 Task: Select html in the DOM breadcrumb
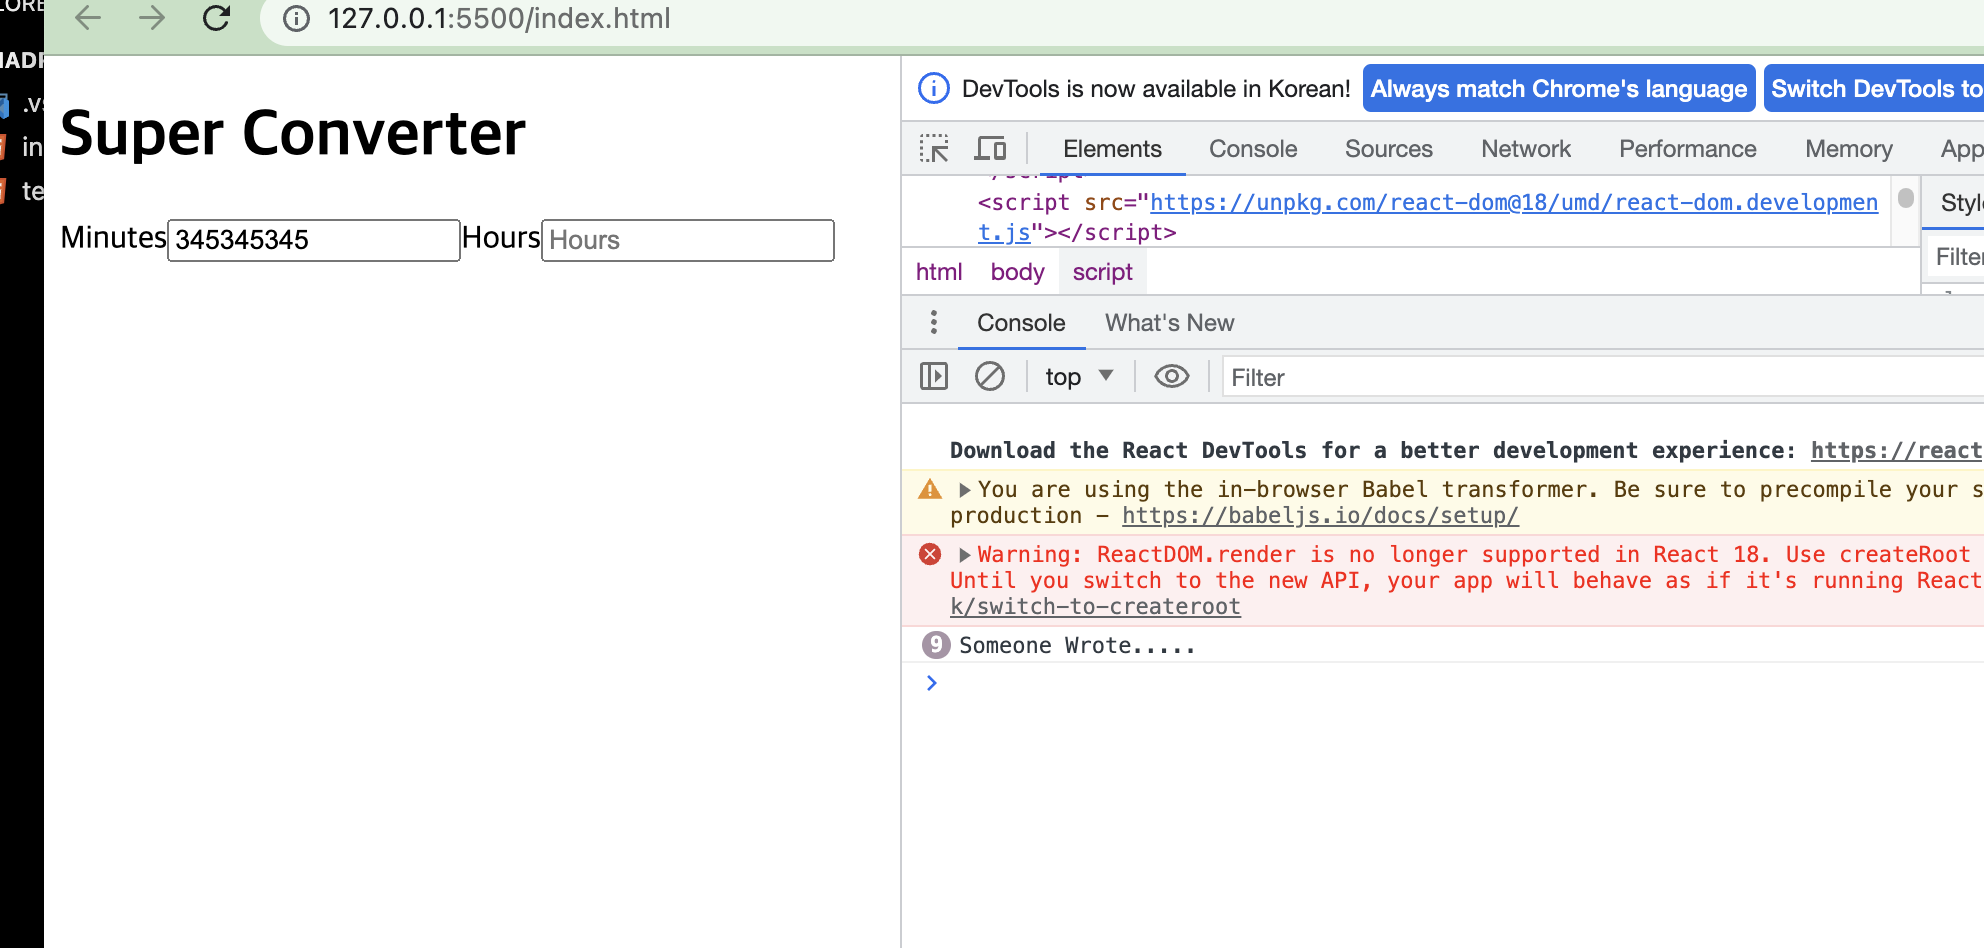(939, 272)
